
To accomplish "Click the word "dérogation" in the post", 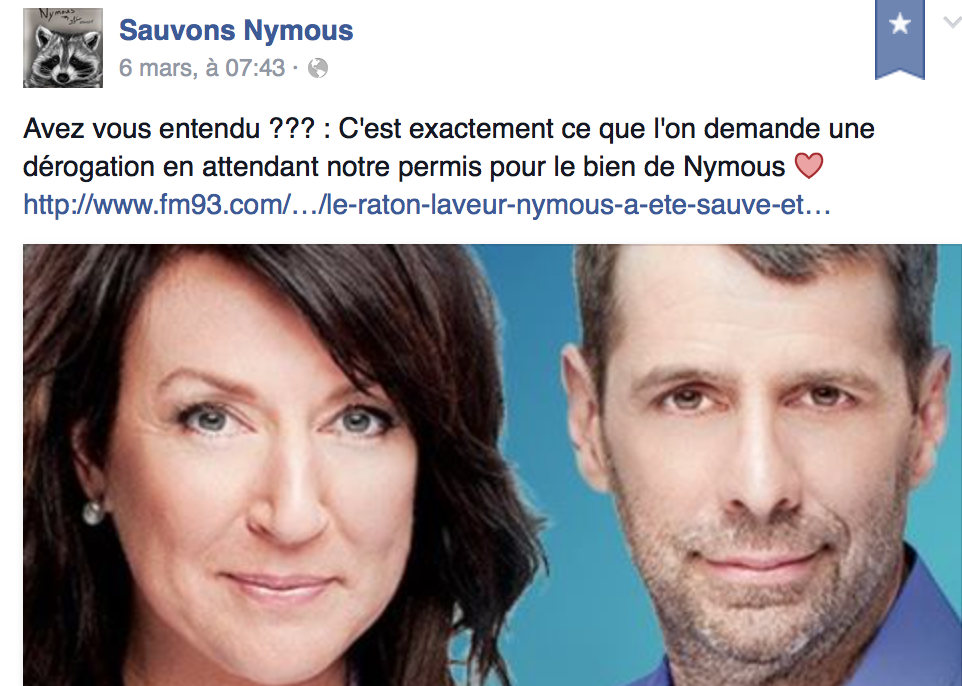I will pyautogui.click(x=89, y=167).
